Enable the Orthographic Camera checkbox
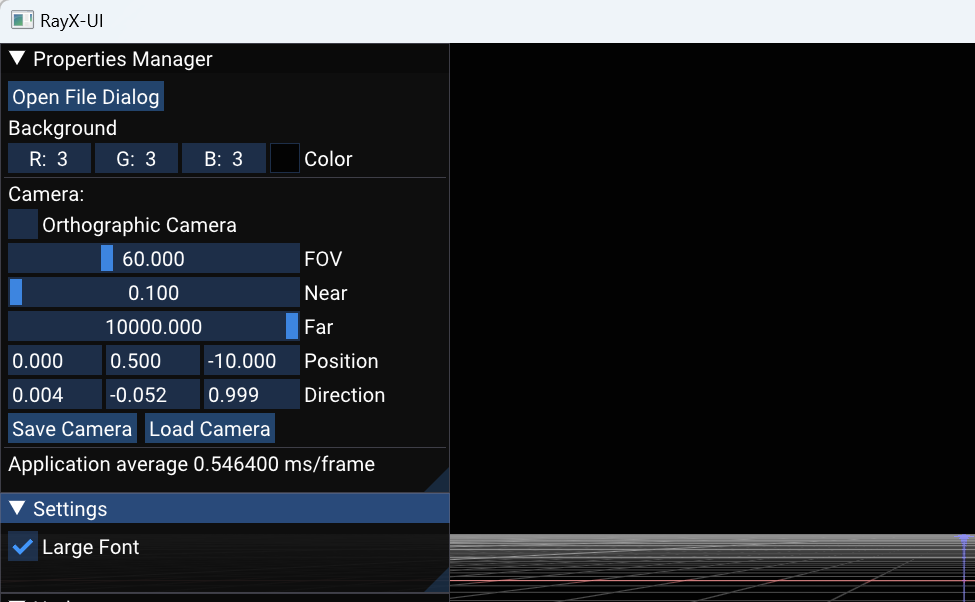This screenshot has height=602, width=975. pos(23,225)
